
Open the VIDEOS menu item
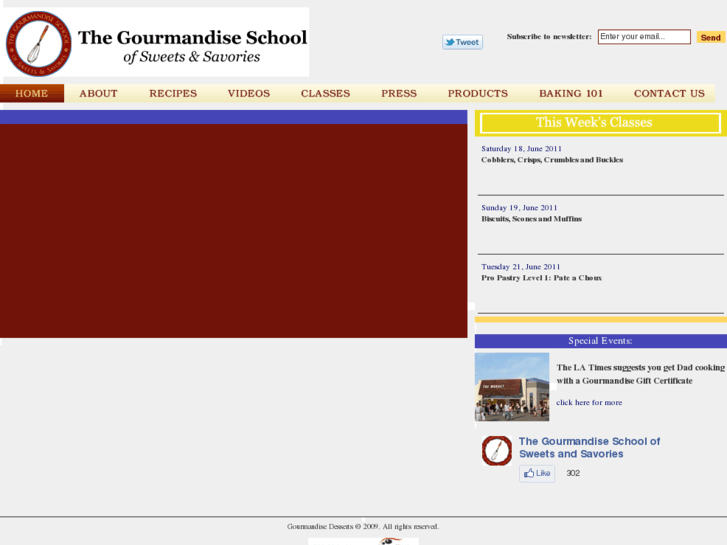[249, 93]
